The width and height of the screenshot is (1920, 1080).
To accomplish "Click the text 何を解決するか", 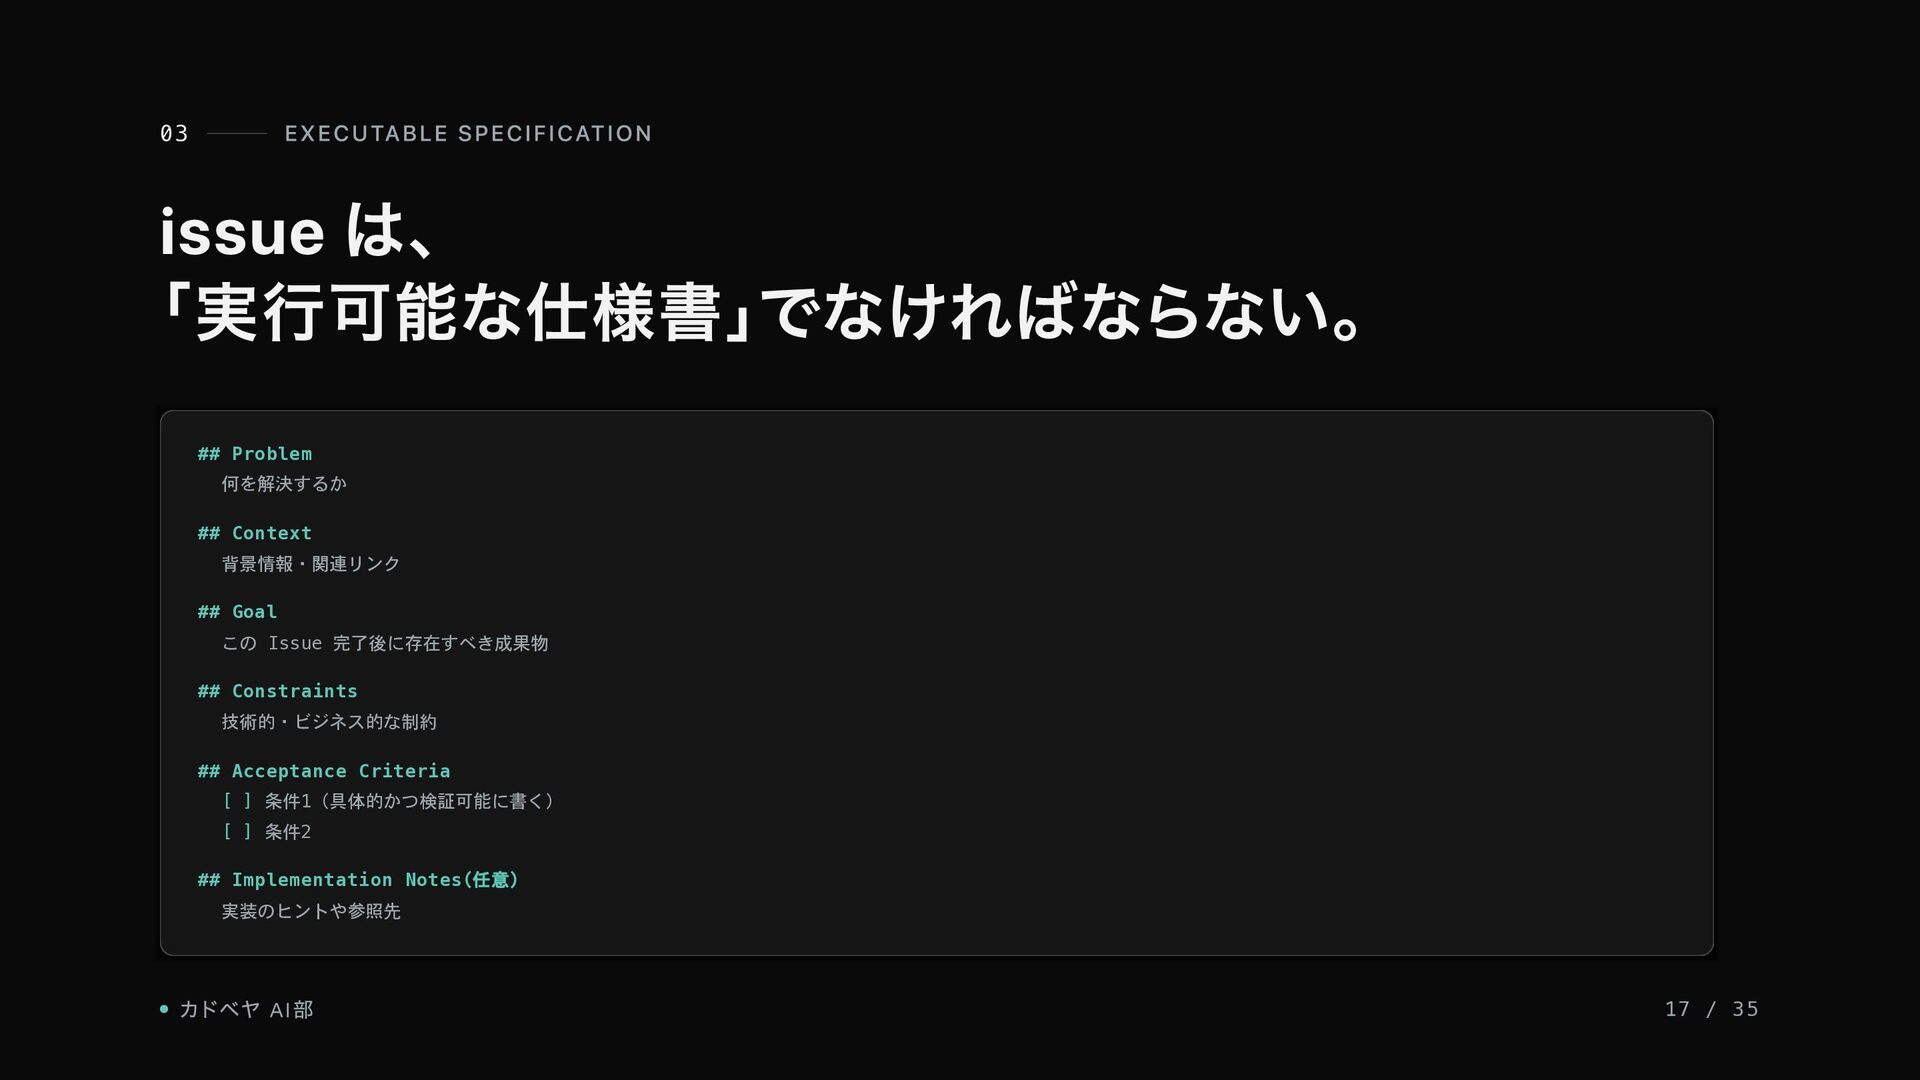I will coord(284,484).
